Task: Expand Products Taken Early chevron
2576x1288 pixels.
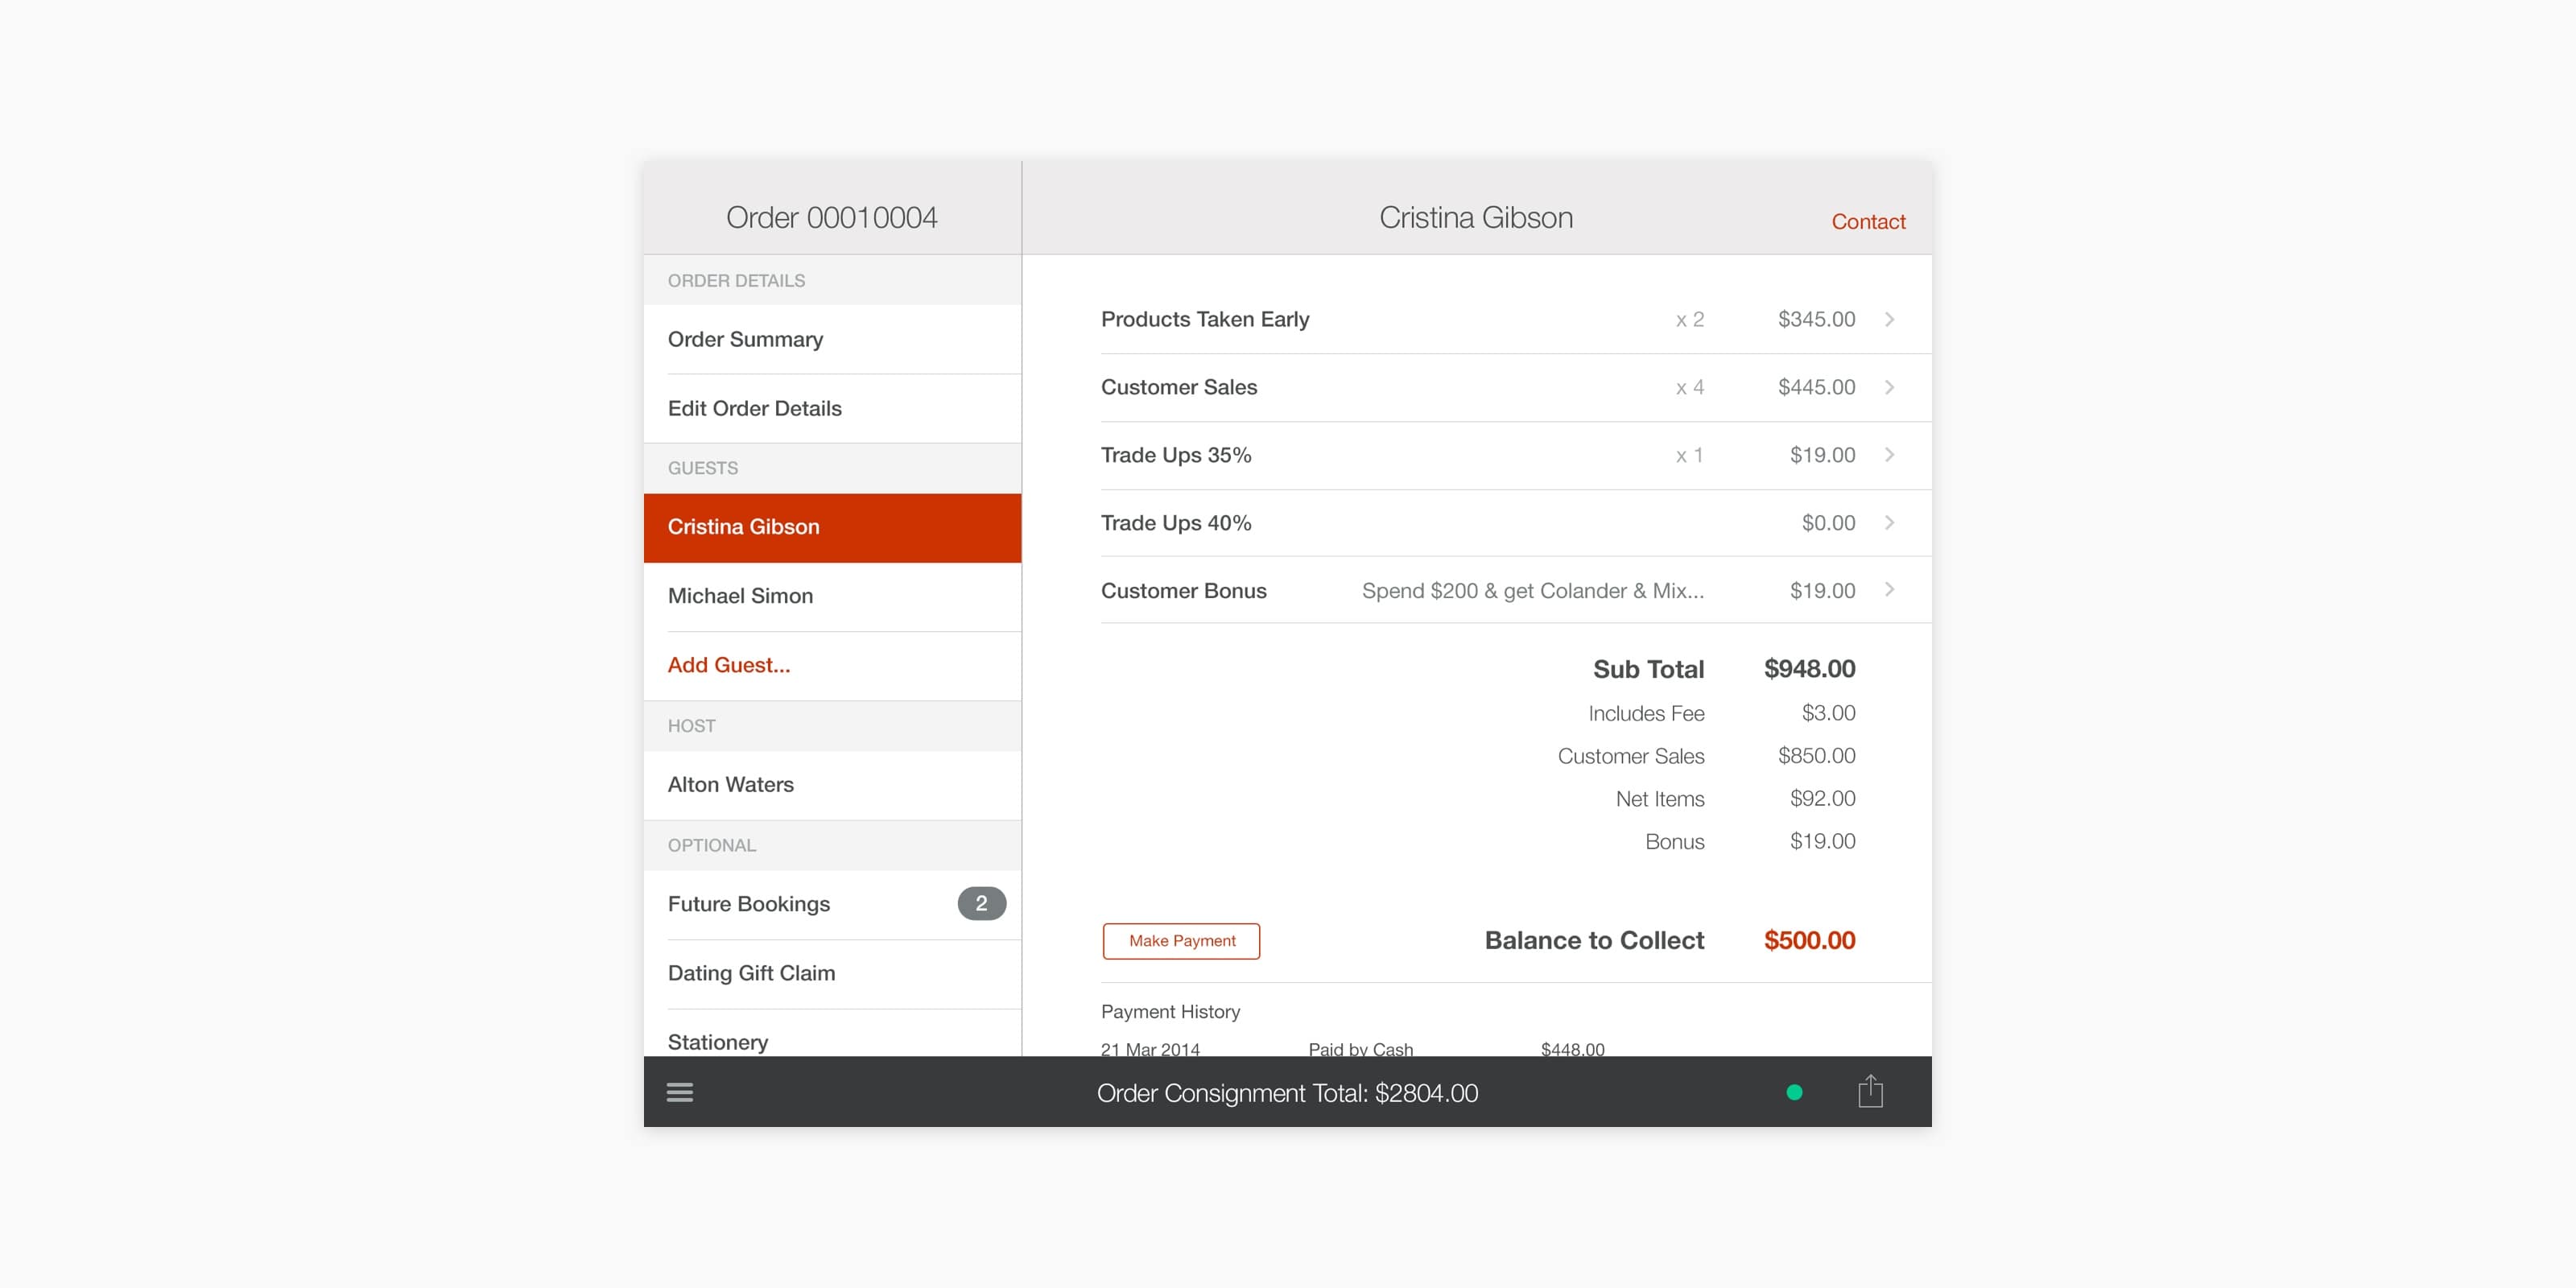Action: click(x=1889, y=319)
